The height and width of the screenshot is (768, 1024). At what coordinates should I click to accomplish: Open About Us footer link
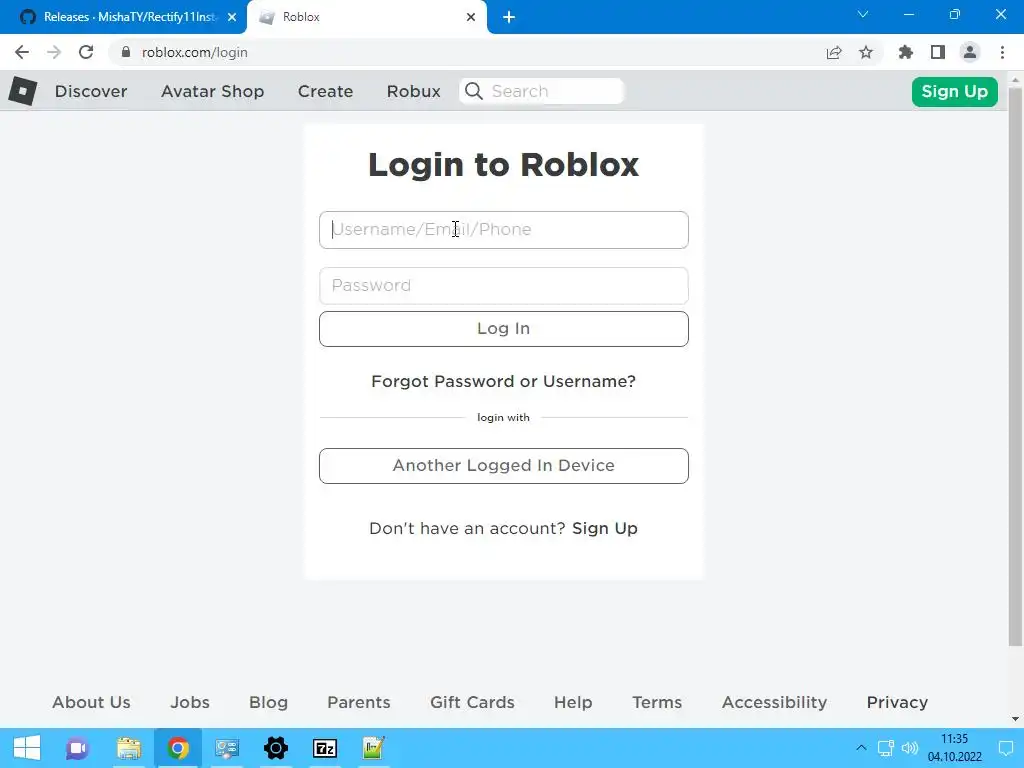[91, 702]
